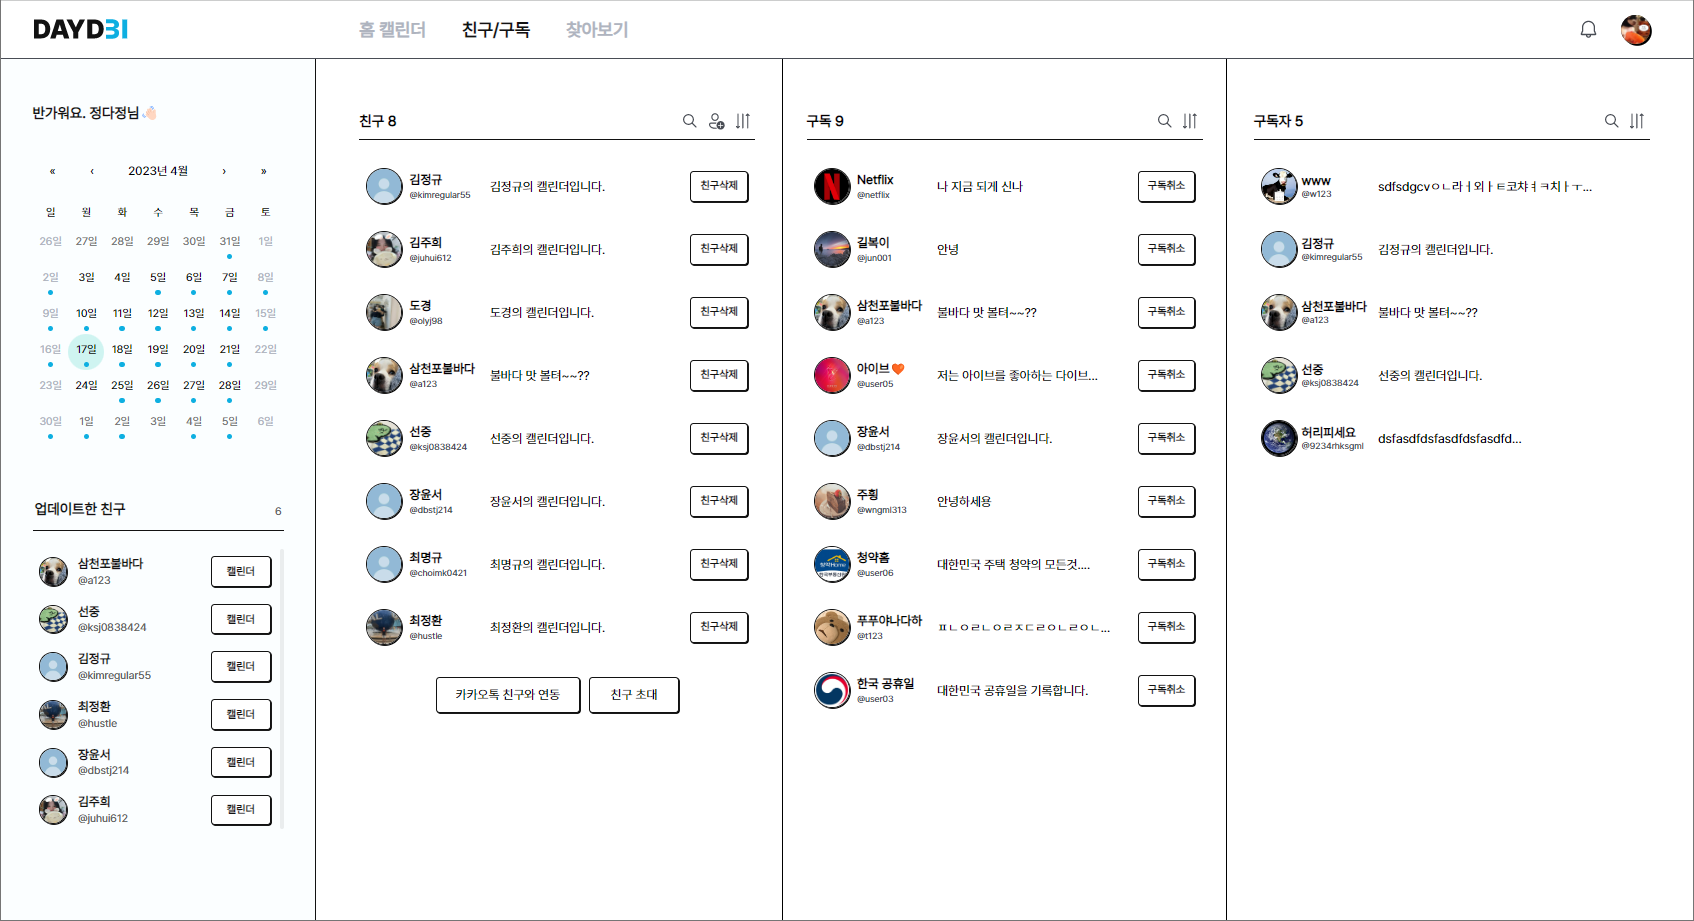Image resolution: width=1694 pixels, height=921 pixels.
Task: Click '불바다 맛 볼터~~??' text in subscribers
Action: (1427, 313)
